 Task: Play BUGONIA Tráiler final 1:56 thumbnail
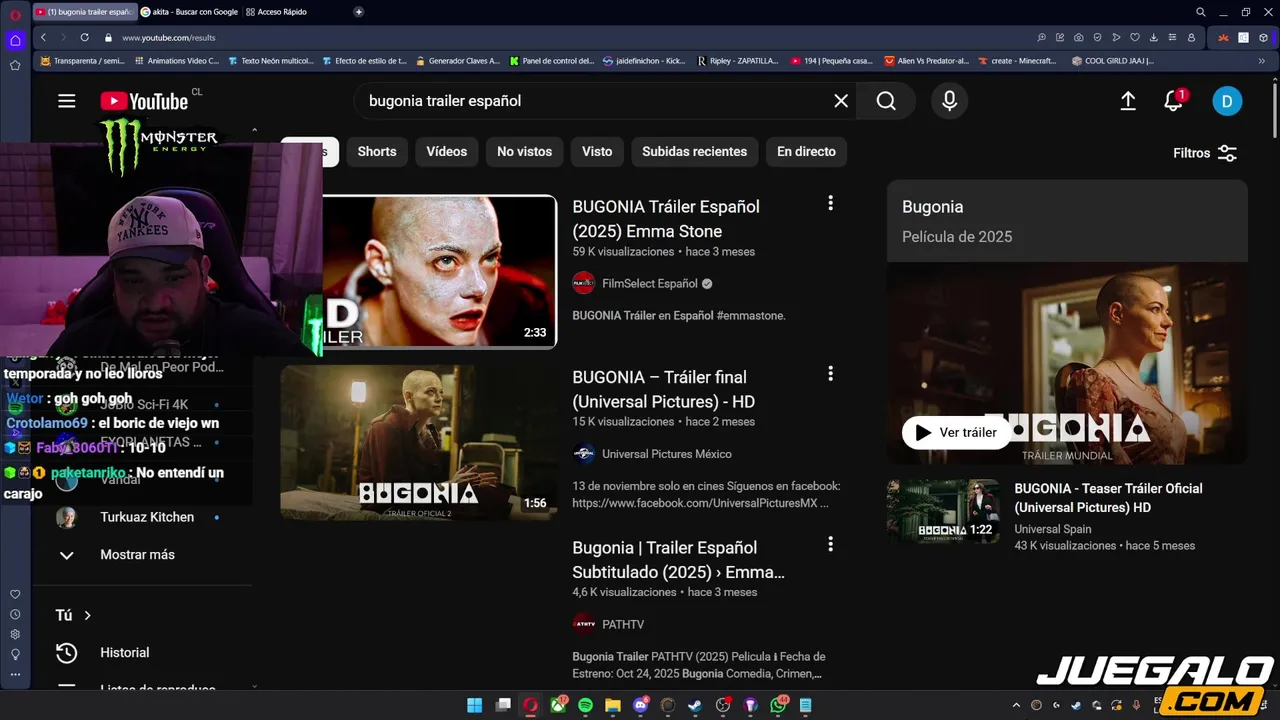(418, 442)
